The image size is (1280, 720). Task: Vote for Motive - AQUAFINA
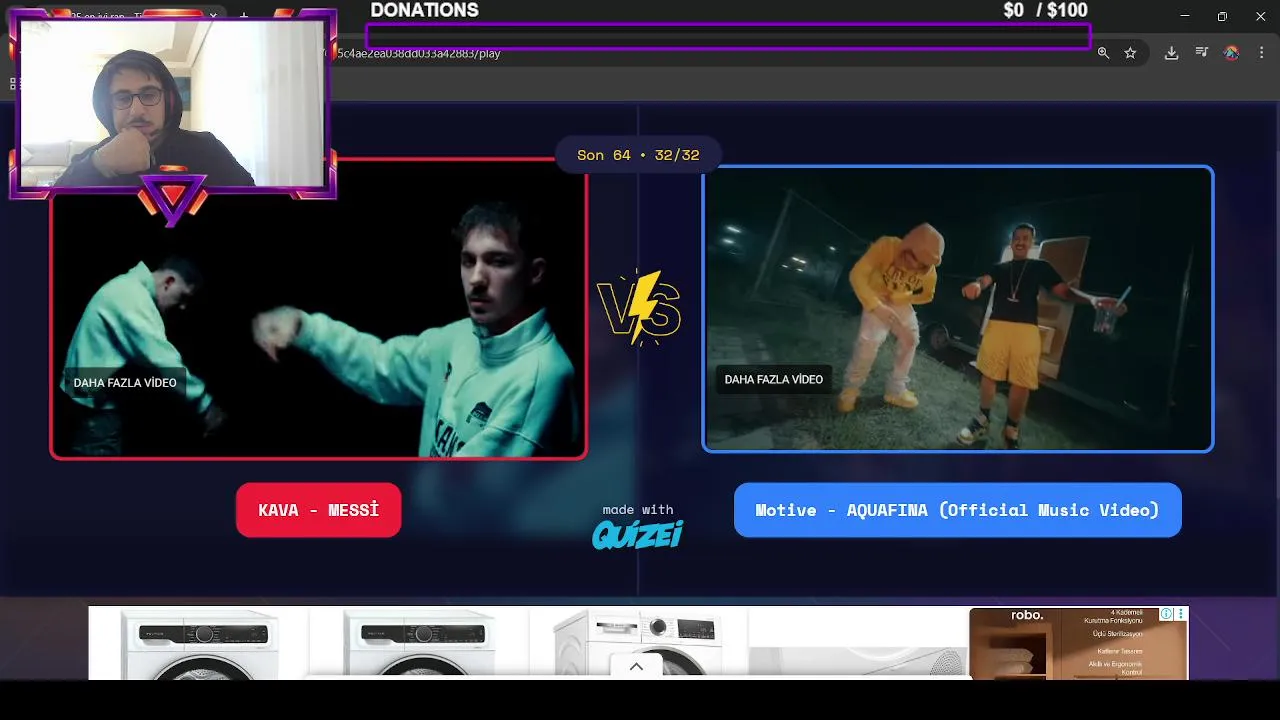click(x=957, y=510)
